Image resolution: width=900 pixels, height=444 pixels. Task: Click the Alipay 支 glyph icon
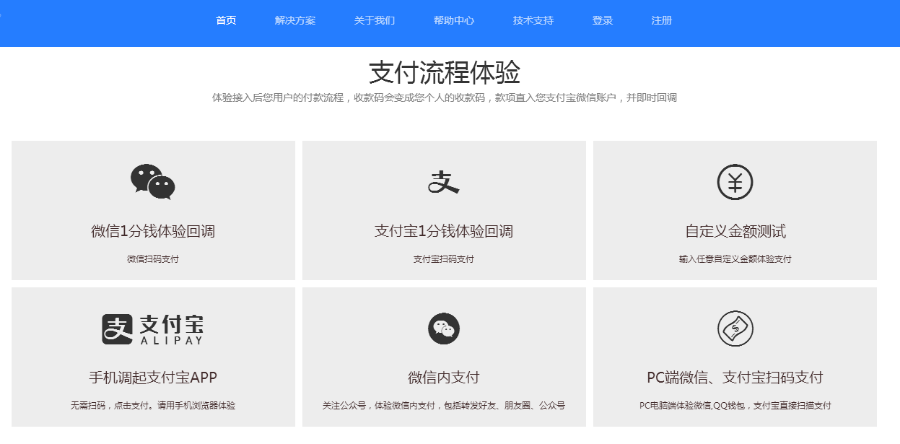(444, 182)
